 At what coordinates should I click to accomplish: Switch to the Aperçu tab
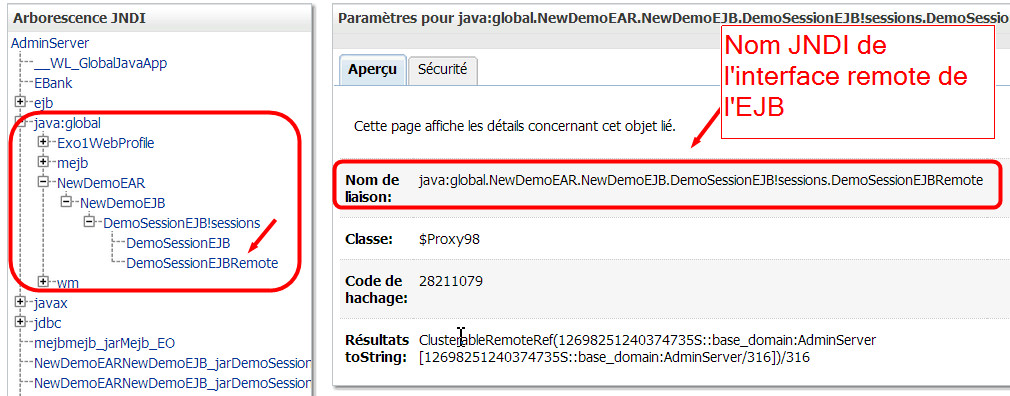(372, 70)
